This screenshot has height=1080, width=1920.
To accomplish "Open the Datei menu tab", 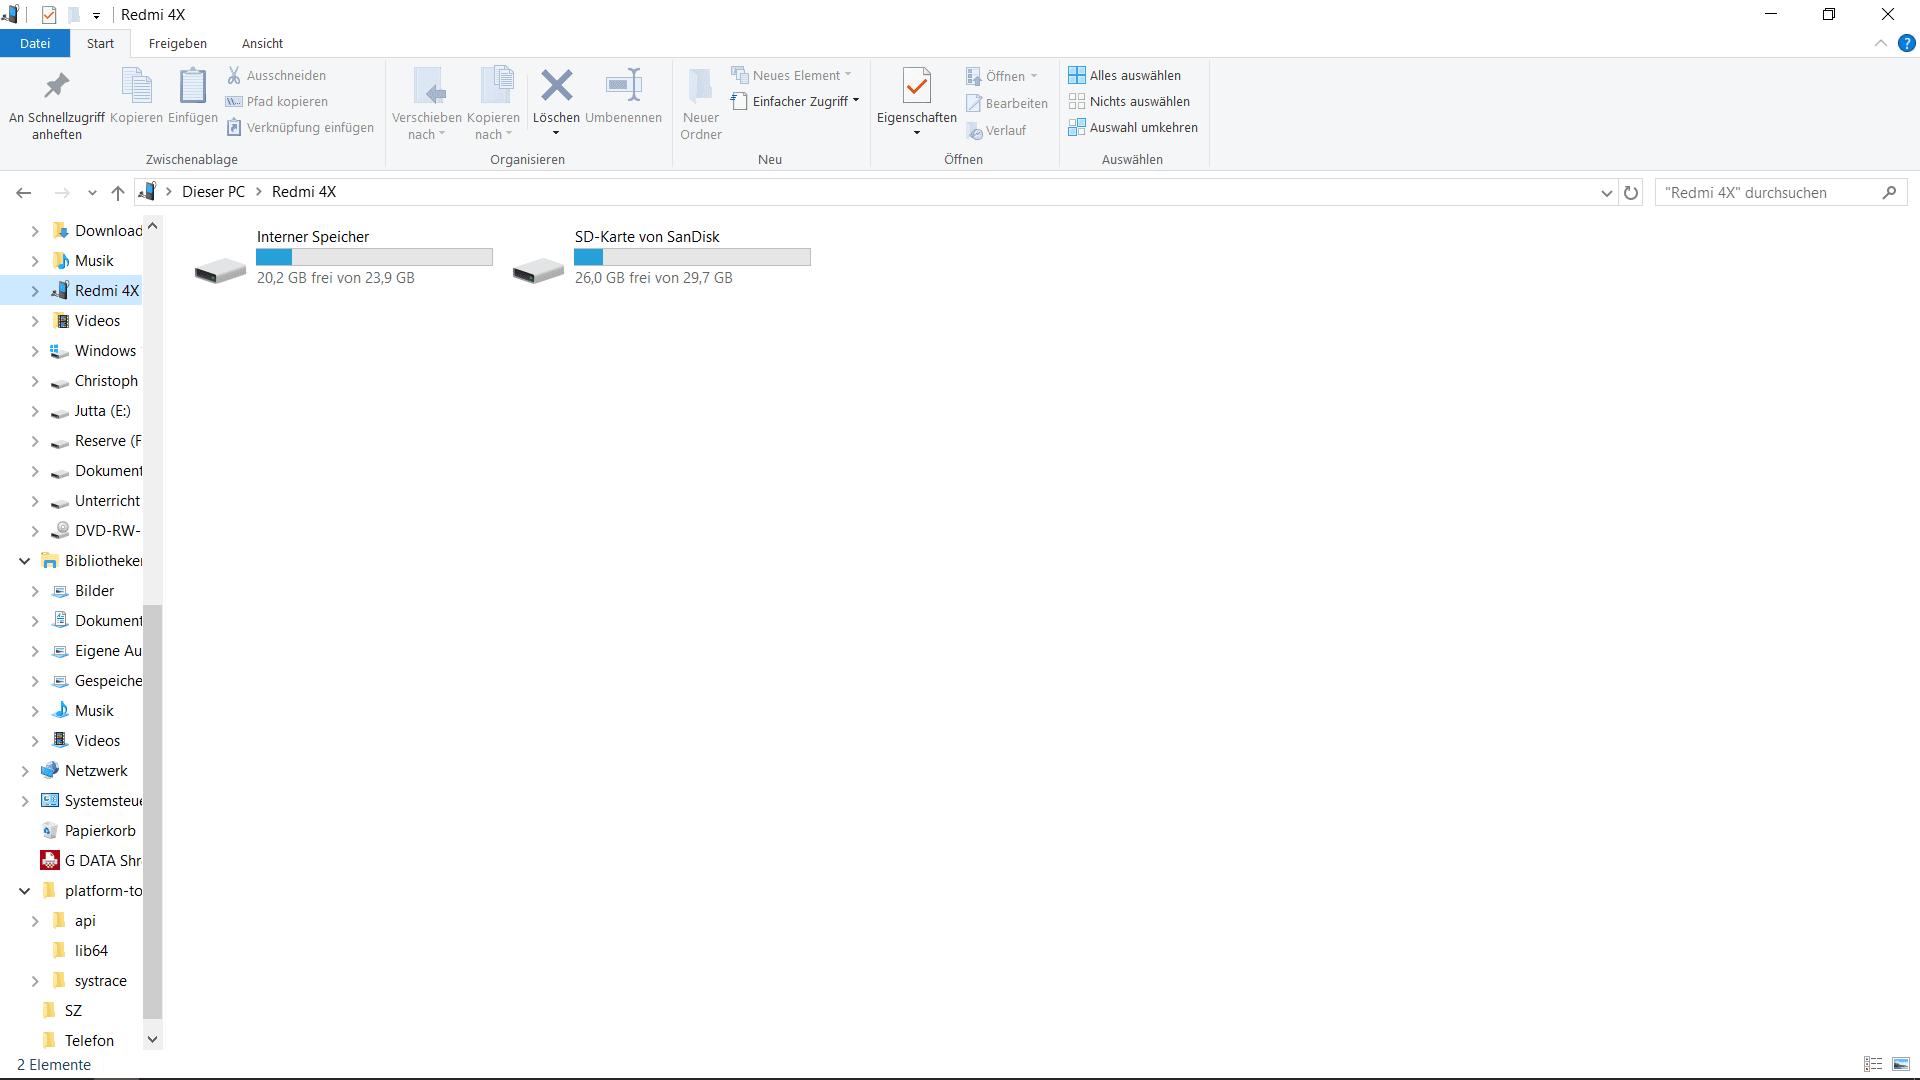I will pos(35,43).
